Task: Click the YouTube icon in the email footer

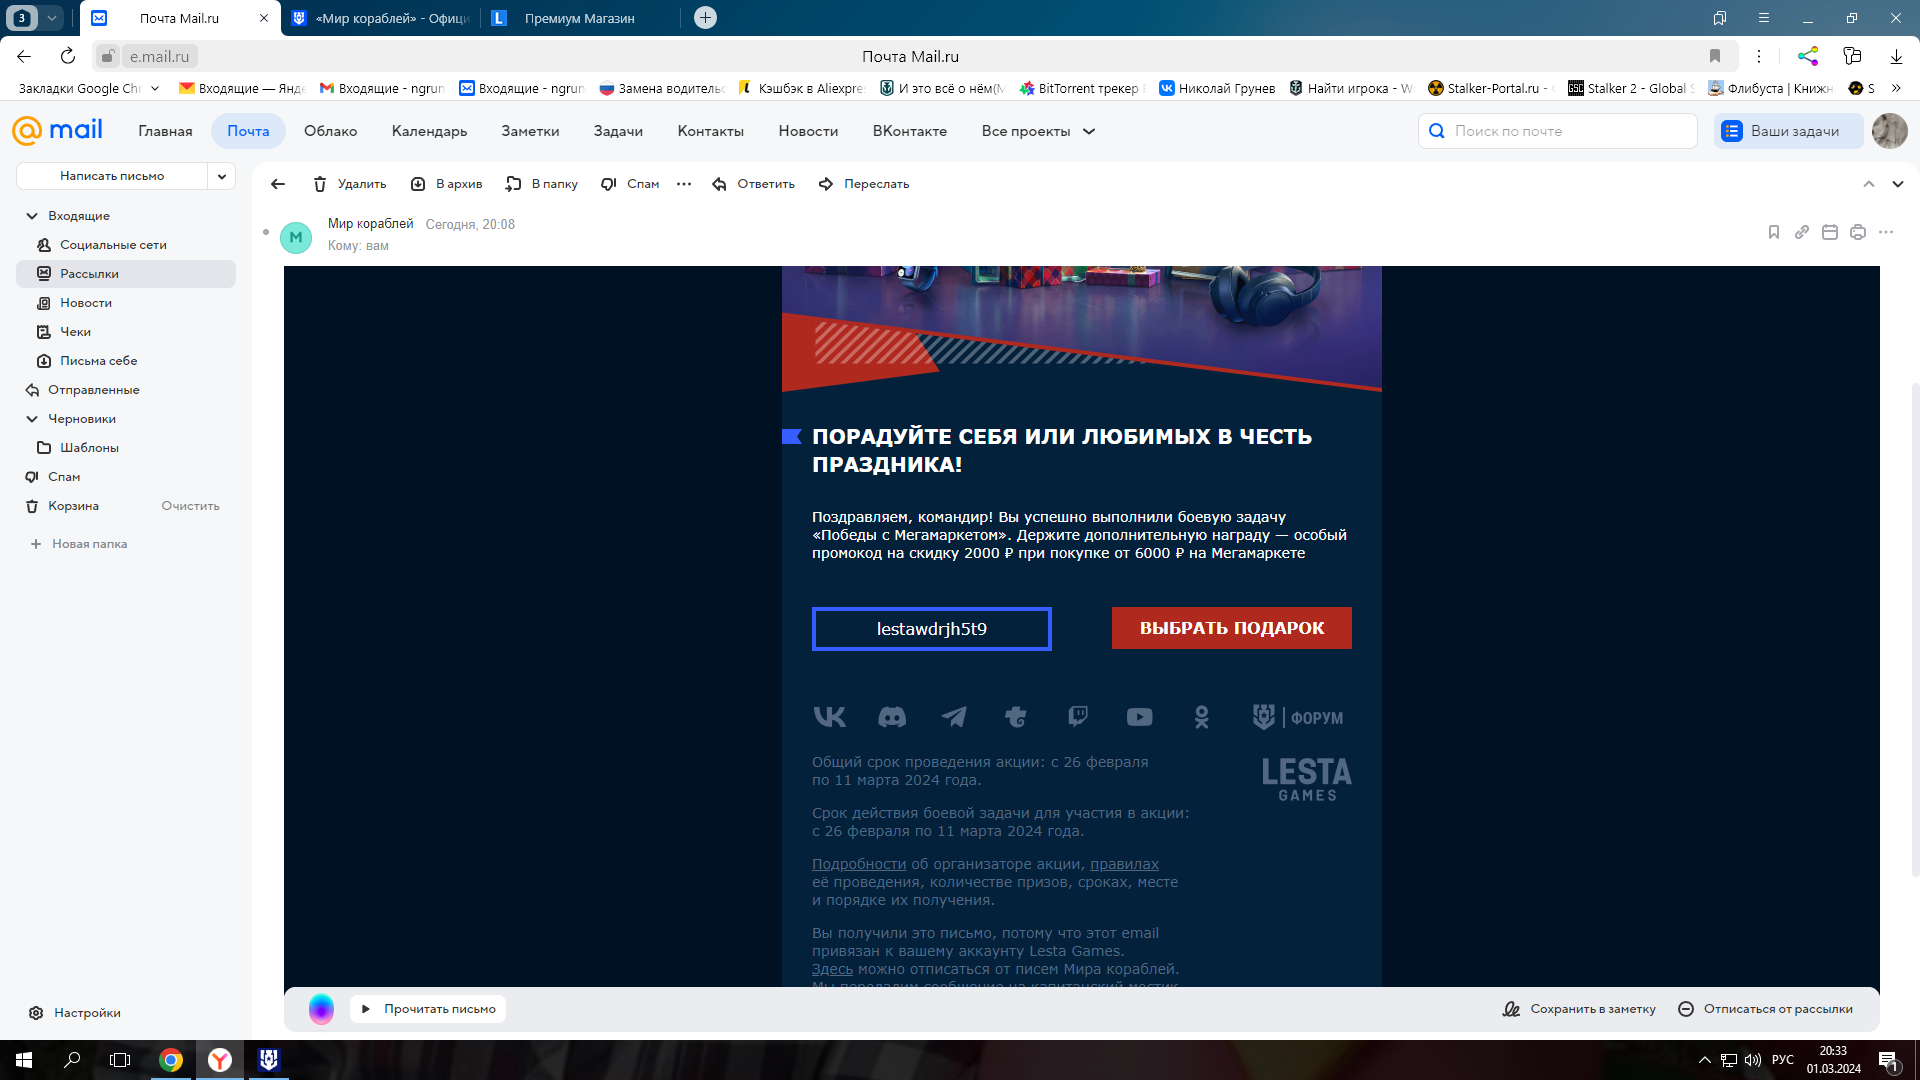Action: [1139, 717]
